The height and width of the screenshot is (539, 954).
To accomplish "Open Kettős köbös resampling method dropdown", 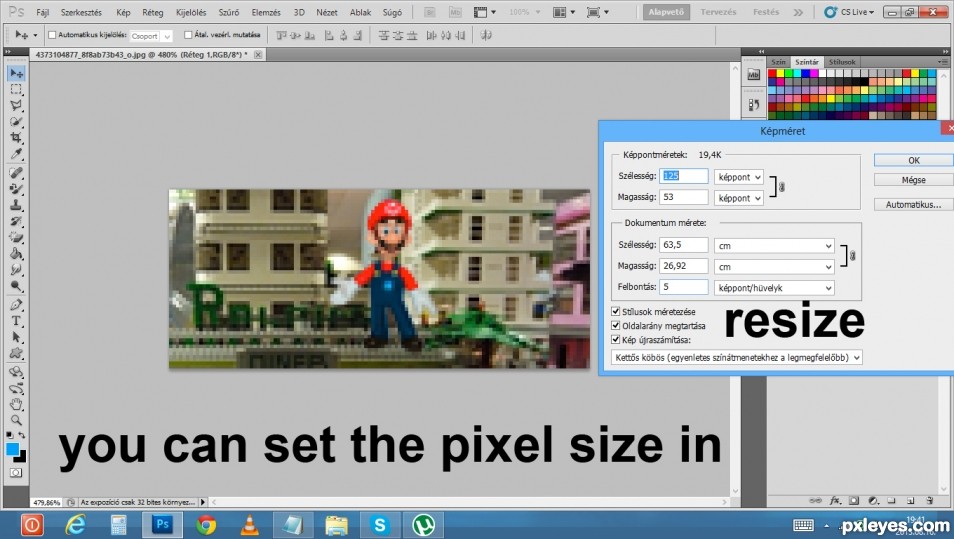I will 736,358.
